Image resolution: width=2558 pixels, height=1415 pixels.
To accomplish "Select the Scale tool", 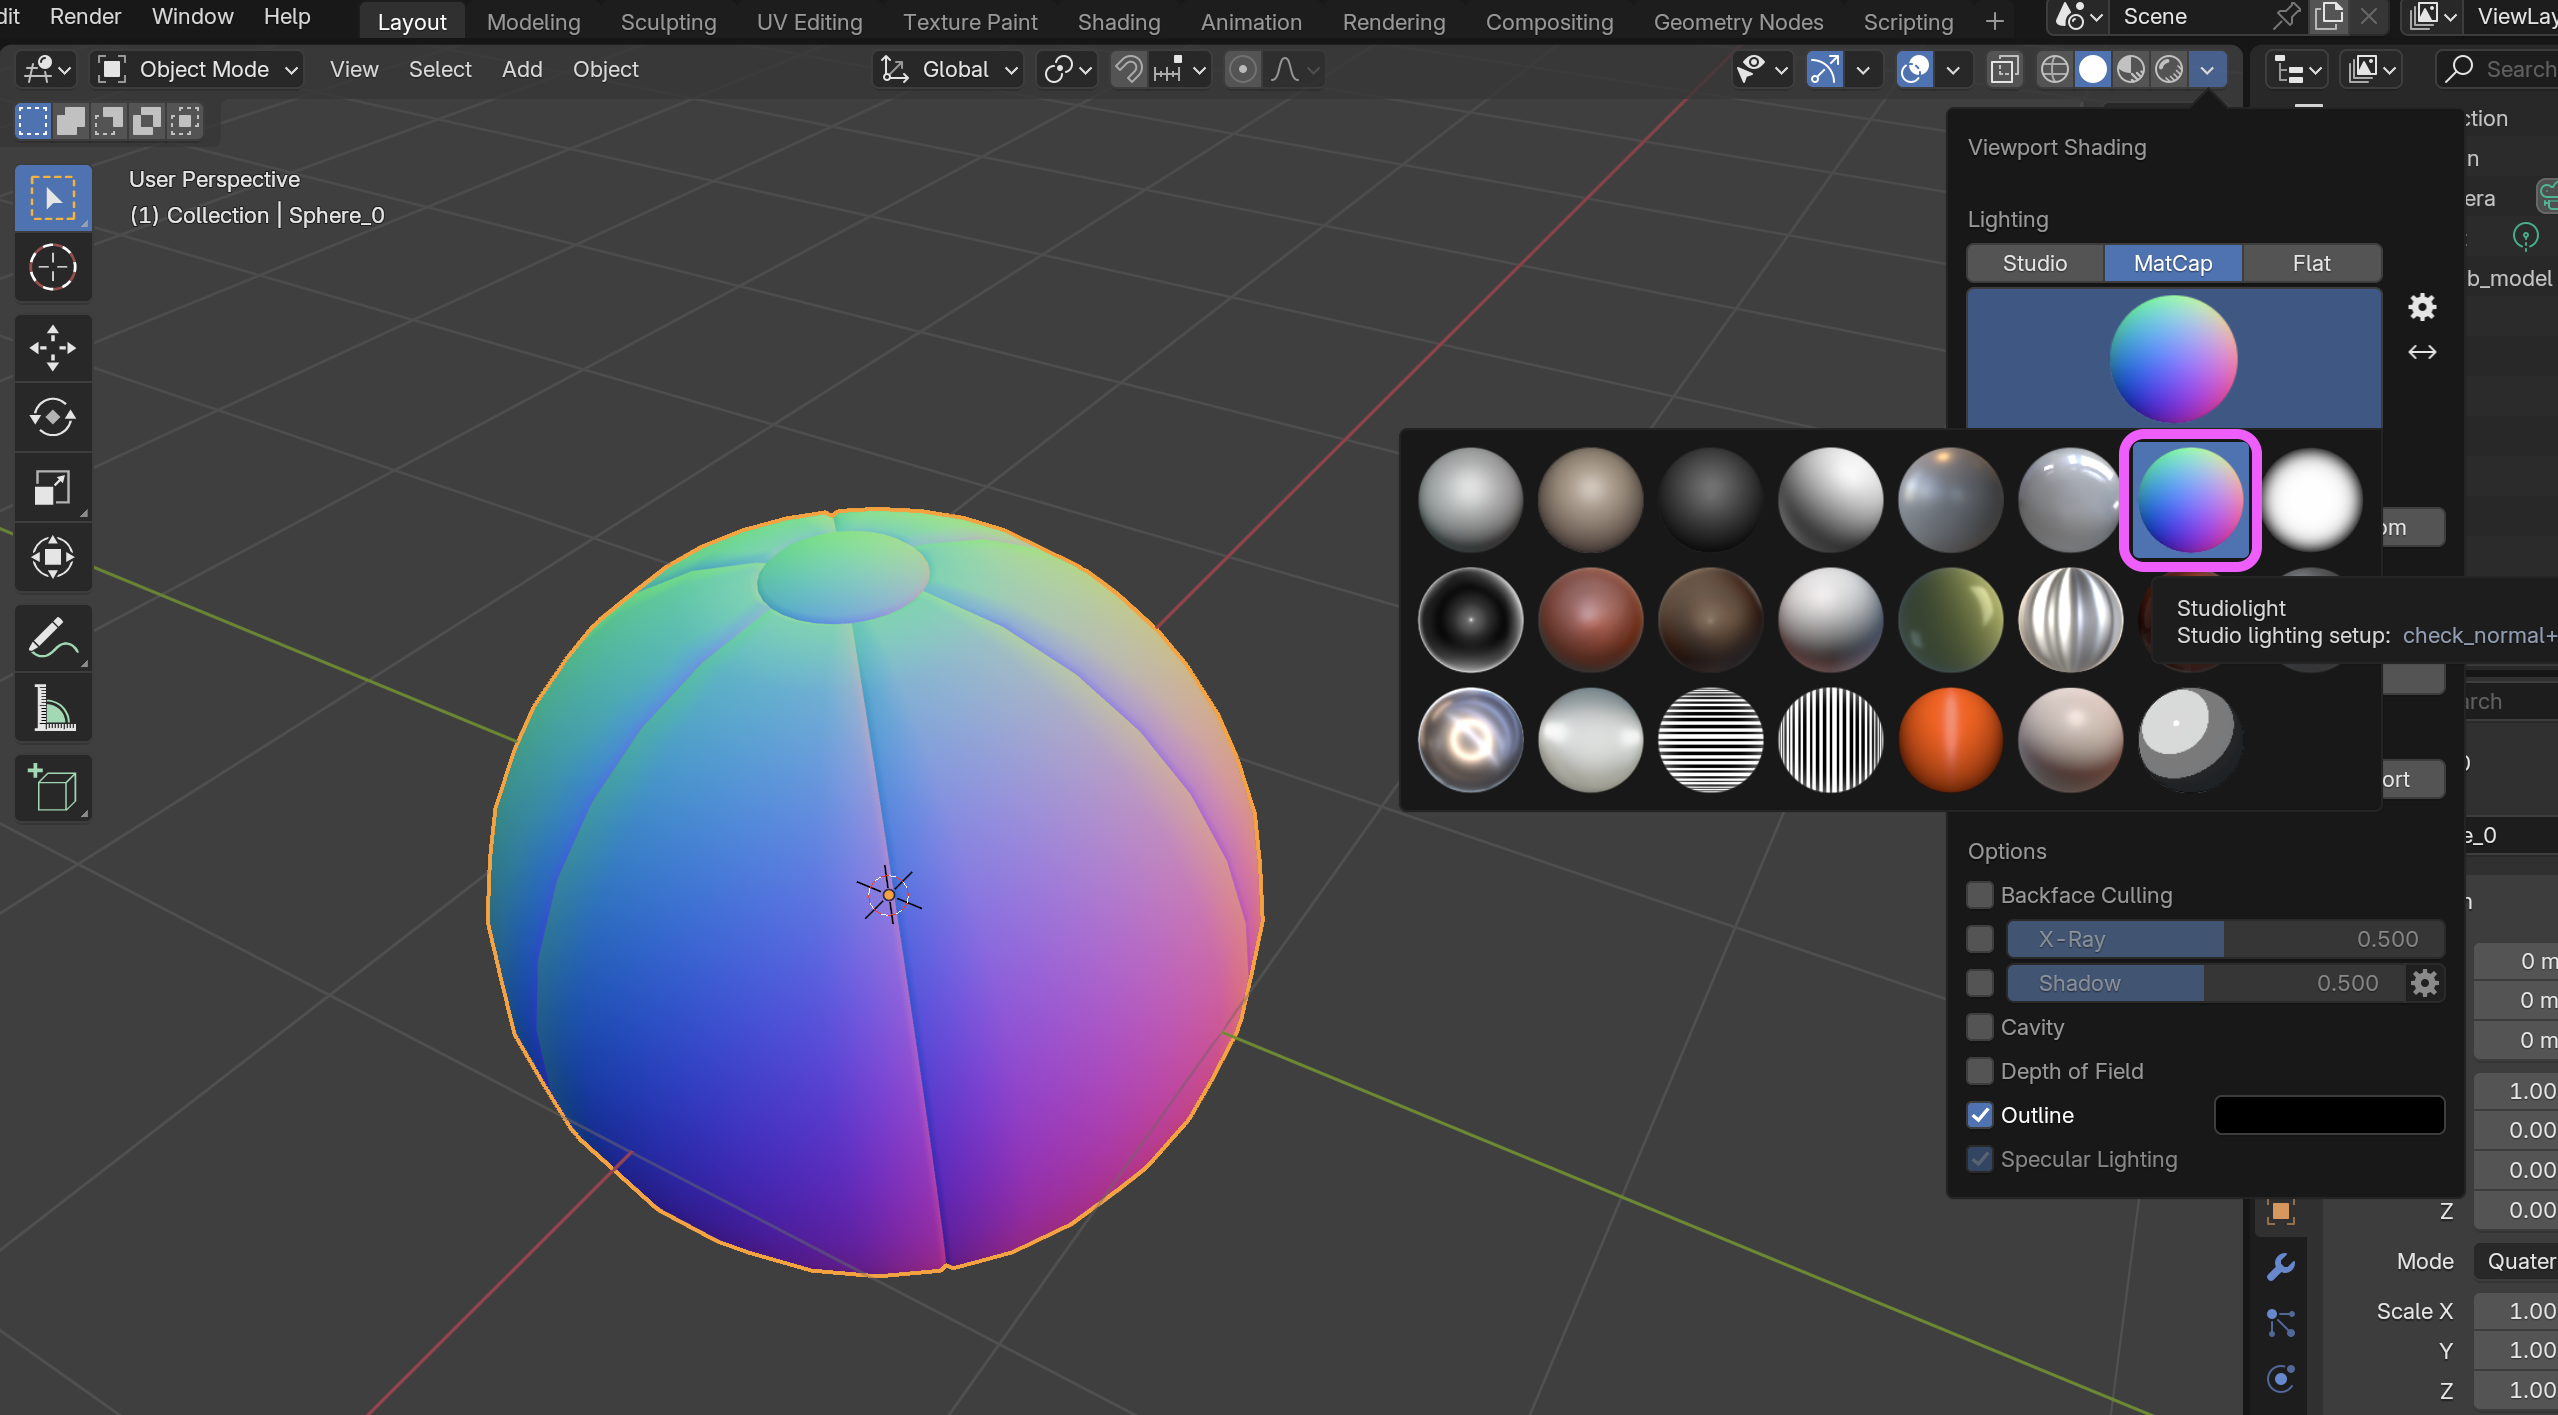I will [x=52, y=488].
